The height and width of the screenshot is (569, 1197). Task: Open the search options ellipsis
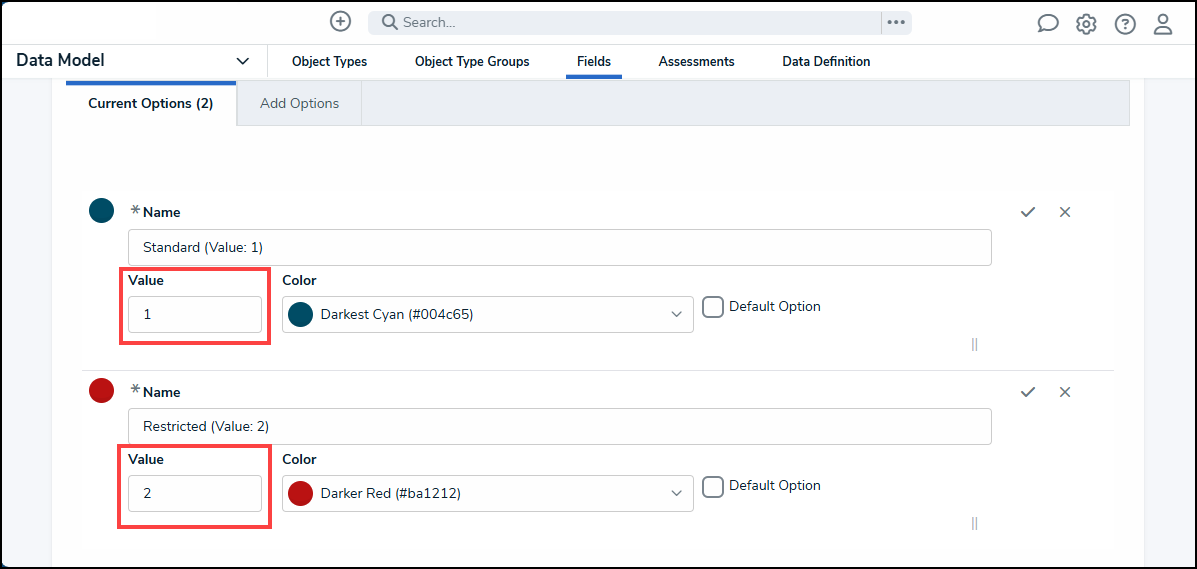tap(896, 22)
